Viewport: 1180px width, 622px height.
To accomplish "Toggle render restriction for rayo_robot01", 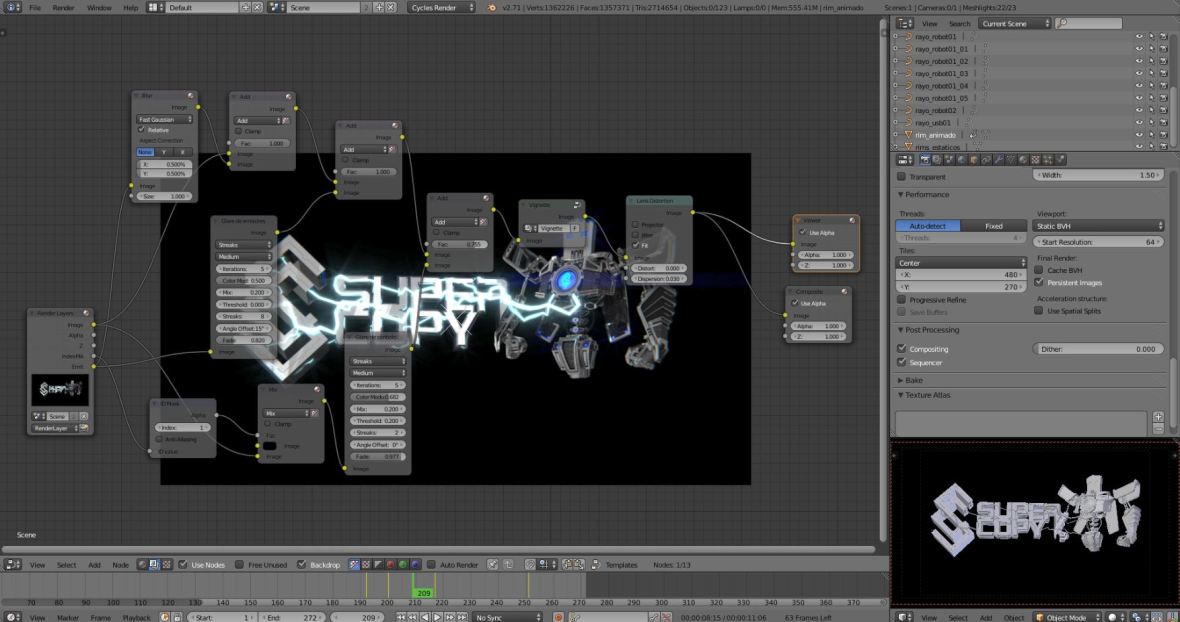I will pyautogui.click(x=1164, y=37).
